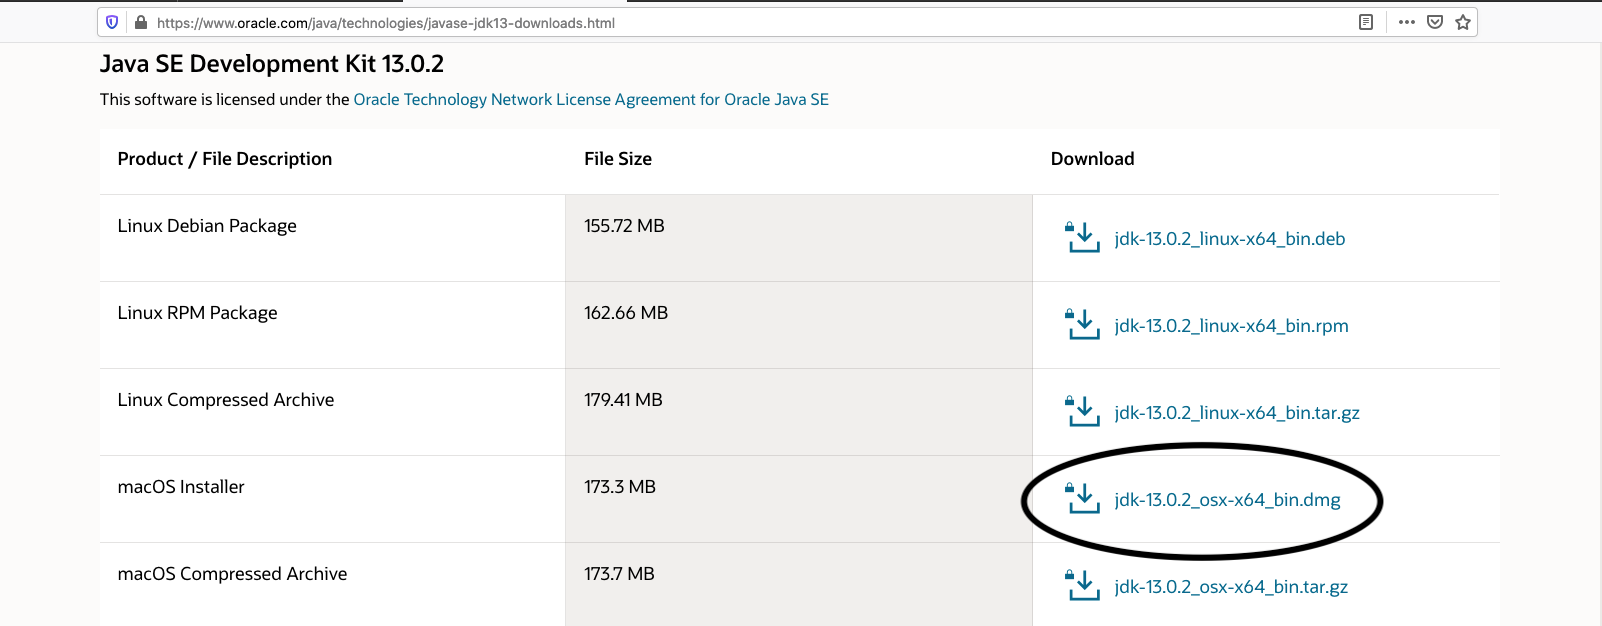Viewport: 1602px width, 626px height.
Task: Click download icon for osx-x64_bin.dmg
Action: click(x=1082, y=499)
